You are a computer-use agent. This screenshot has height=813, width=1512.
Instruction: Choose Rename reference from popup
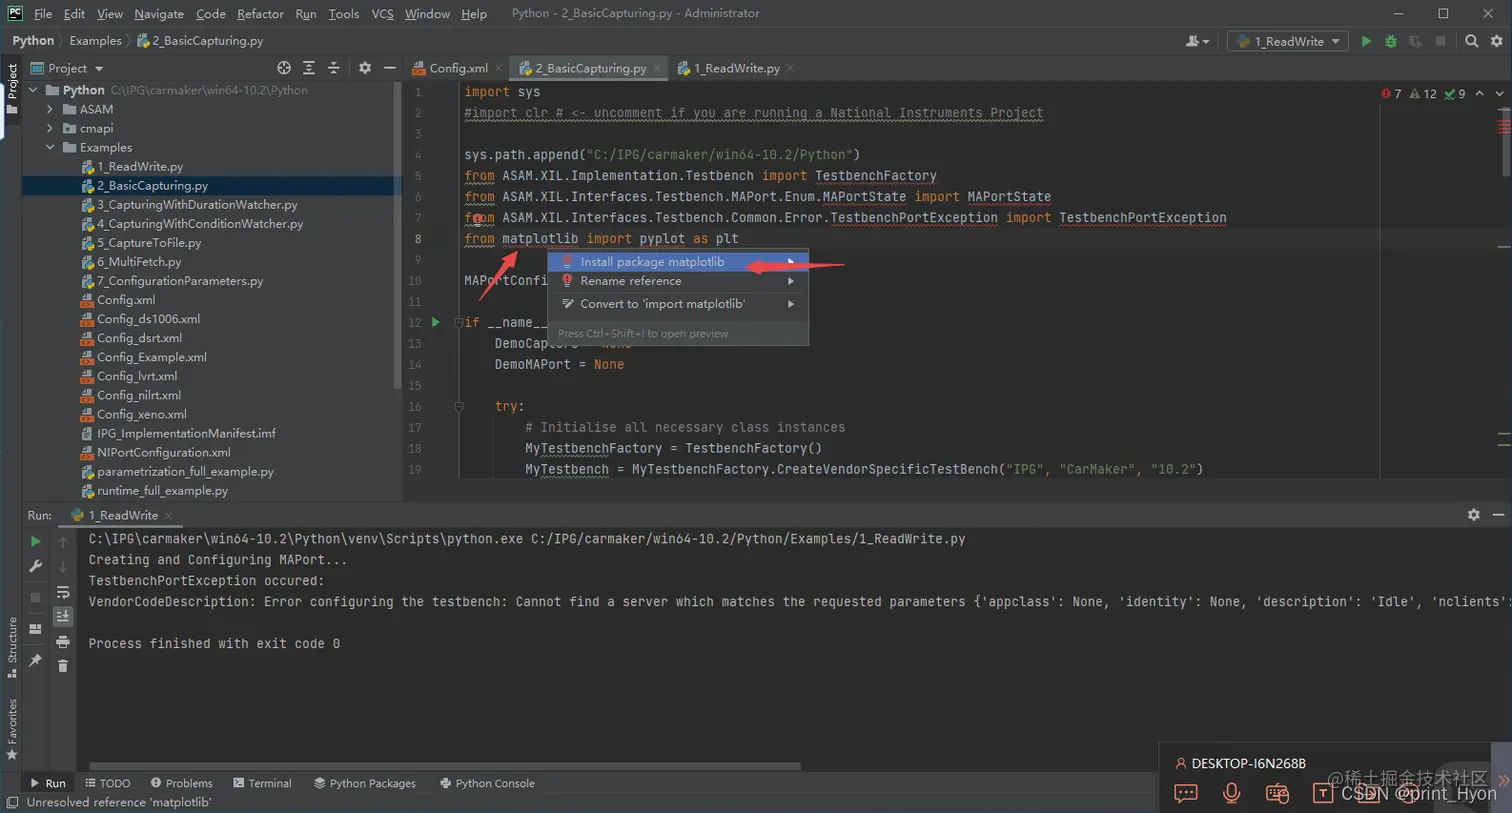678,281
